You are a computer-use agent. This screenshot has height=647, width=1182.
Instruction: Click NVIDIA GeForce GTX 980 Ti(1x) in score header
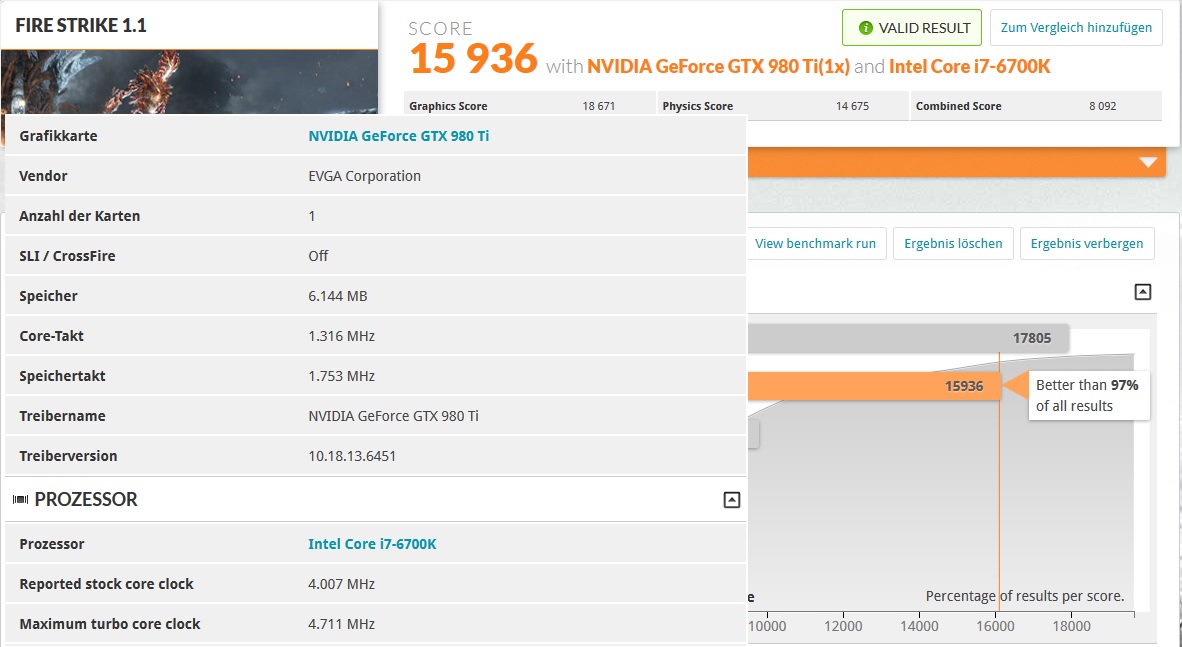click(x=718, y=66)
